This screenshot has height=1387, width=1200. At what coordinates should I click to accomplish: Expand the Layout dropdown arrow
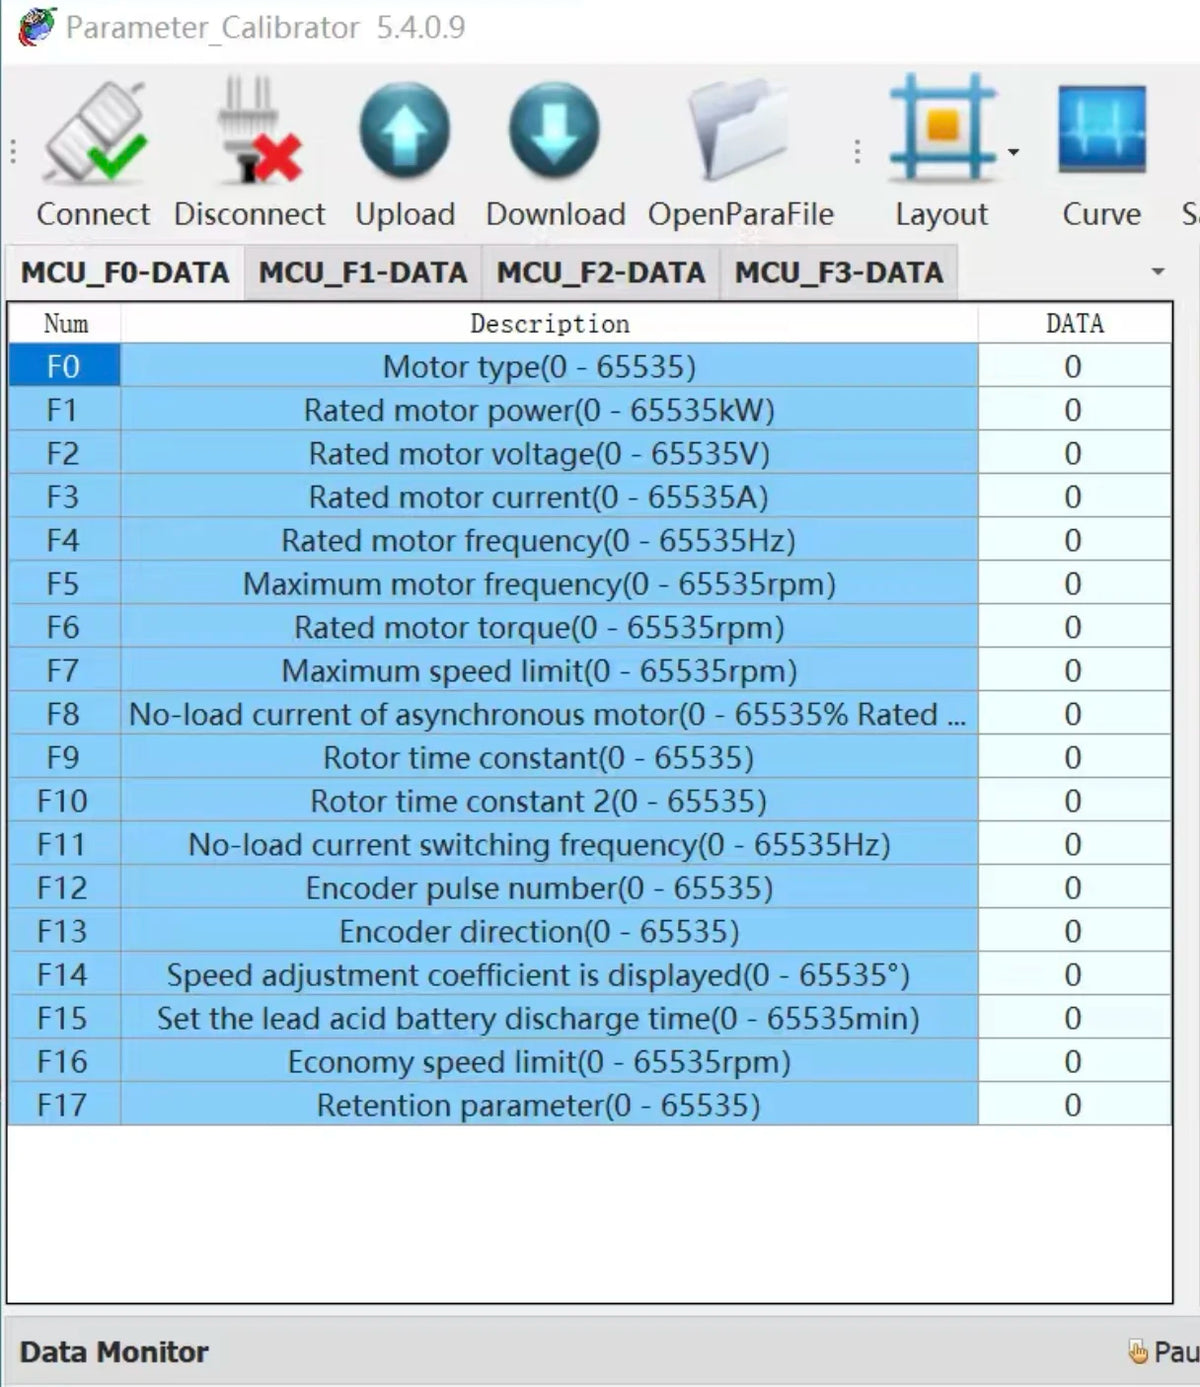click(1013, 152)
